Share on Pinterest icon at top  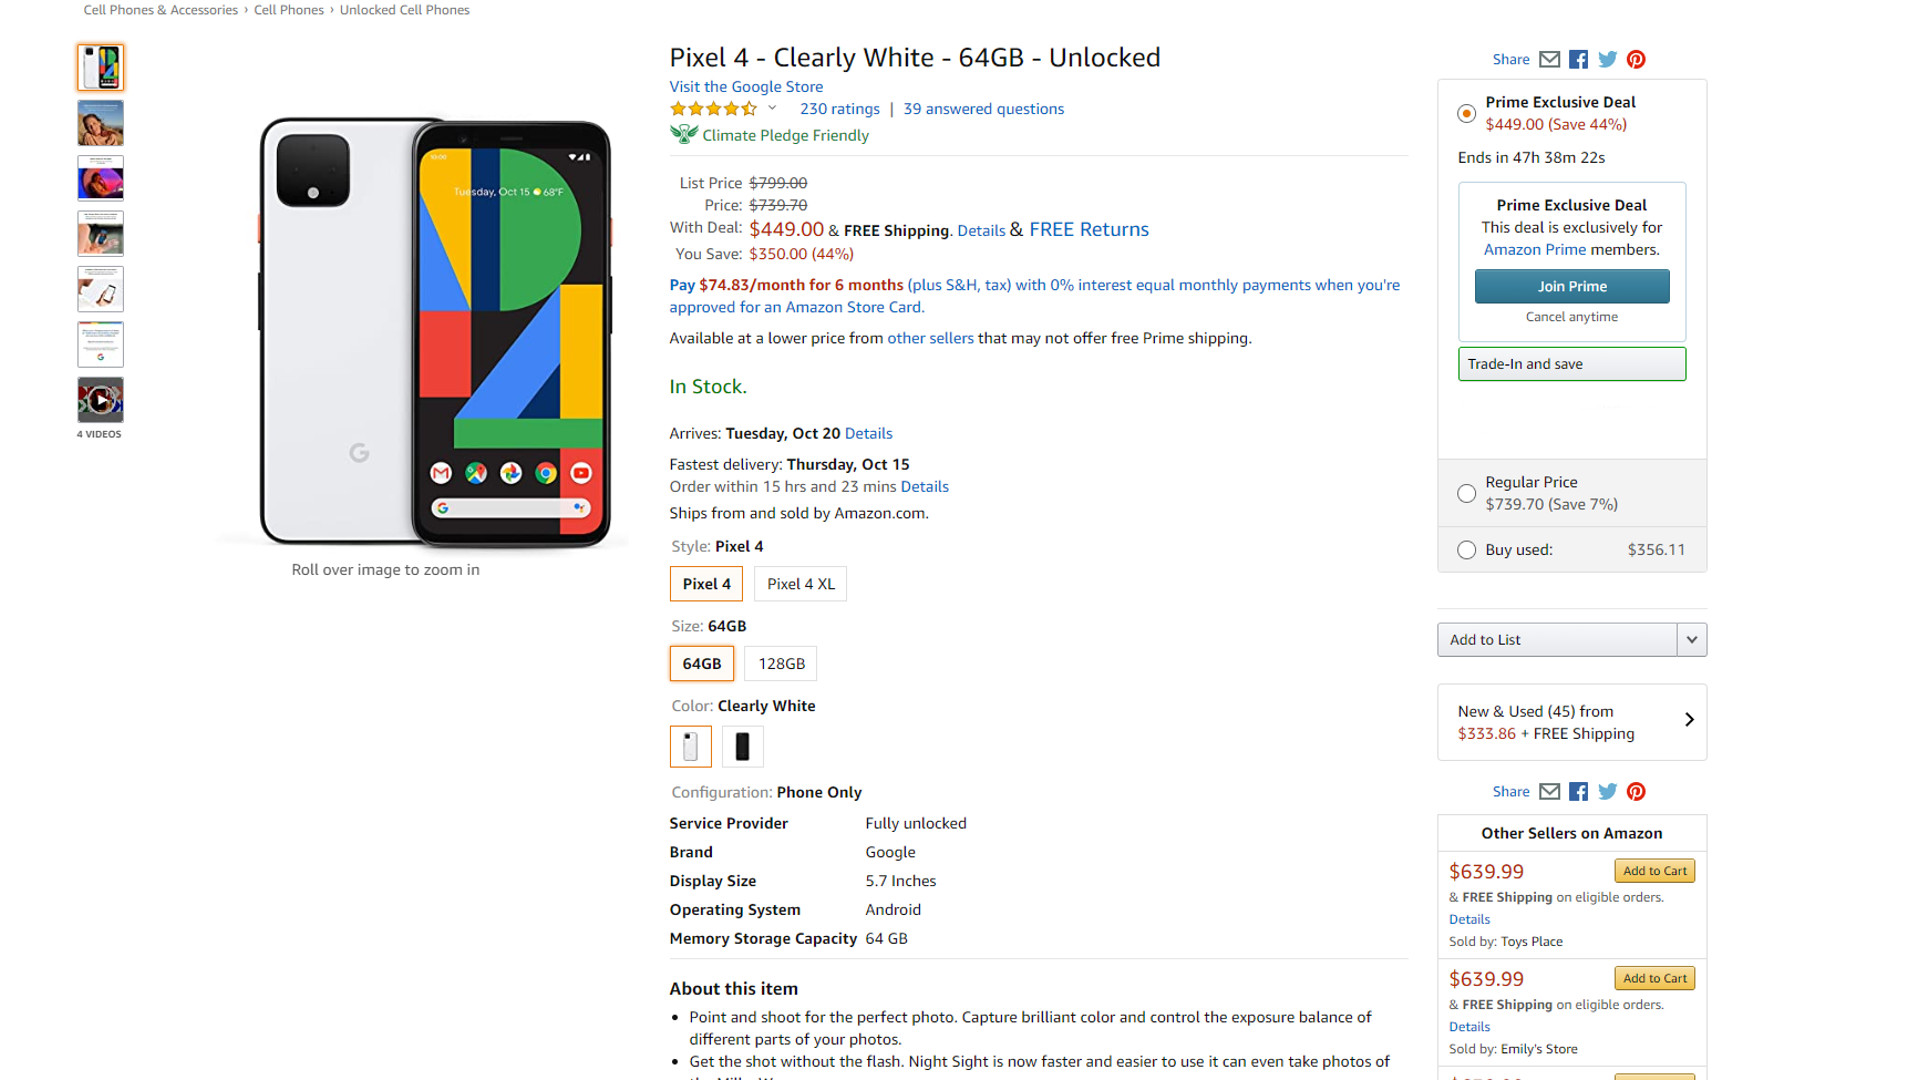(1636, 59)
